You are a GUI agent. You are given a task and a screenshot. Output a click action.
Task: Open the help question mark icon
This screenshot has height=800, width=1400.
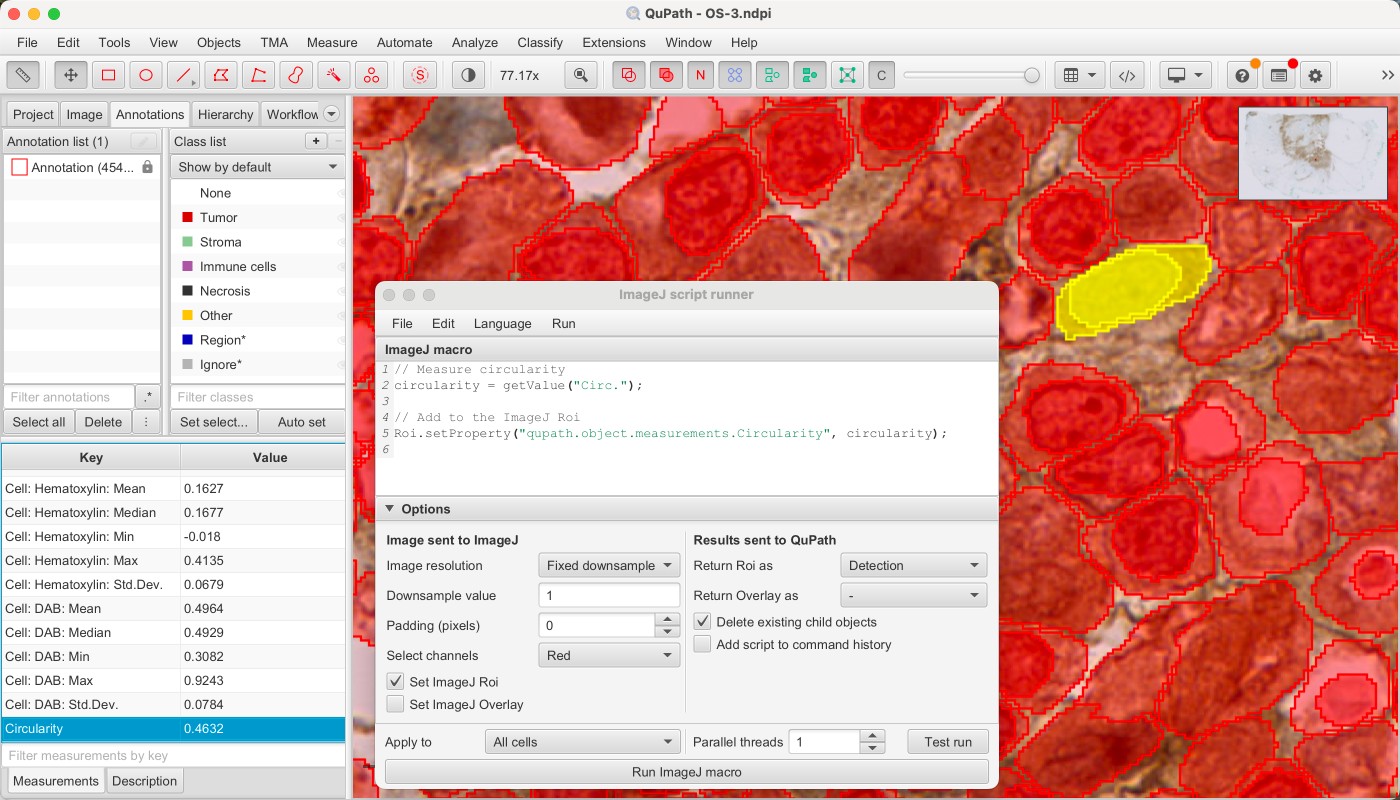coord(1242,75)
